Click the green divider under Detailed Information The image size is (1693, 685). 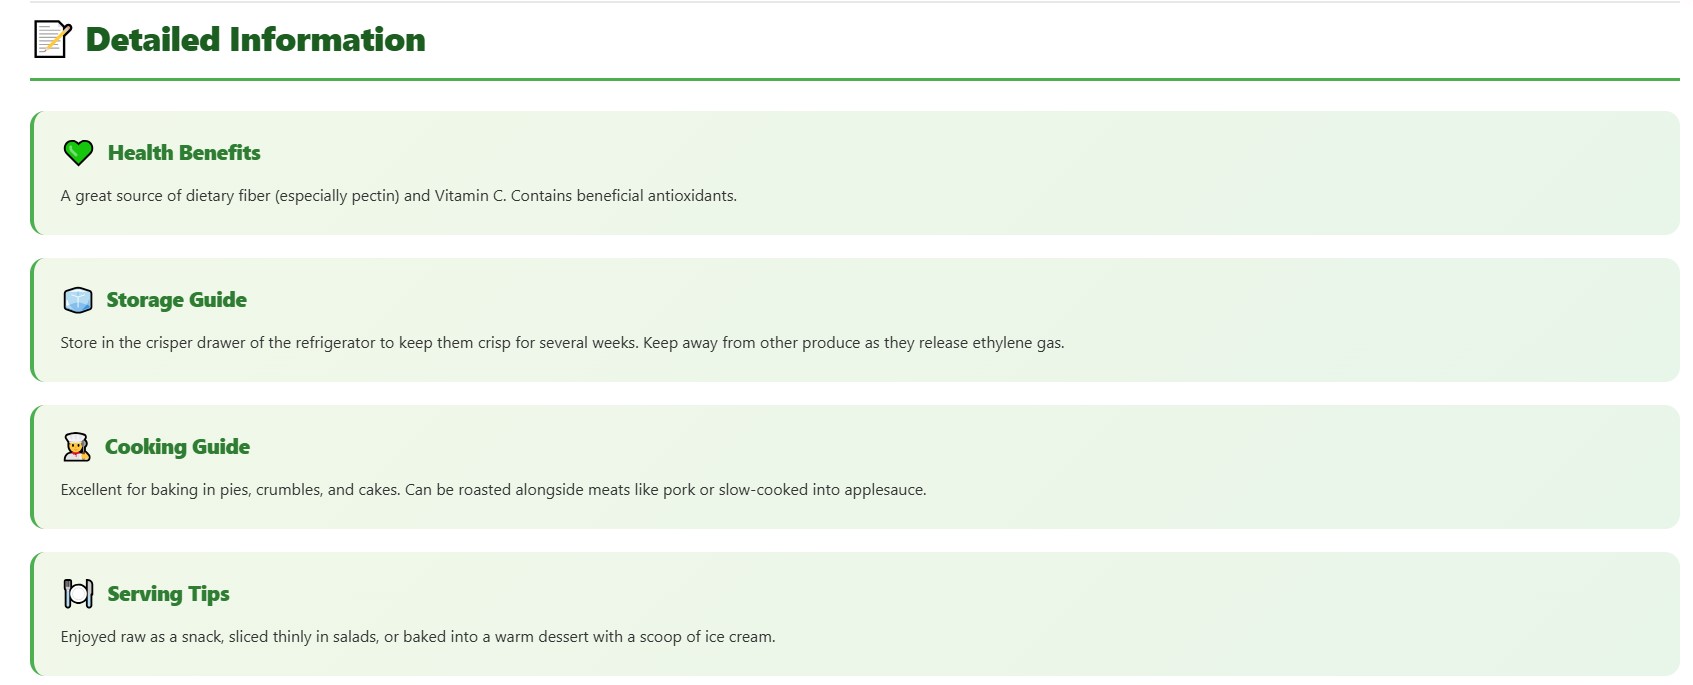coord(855,79)
